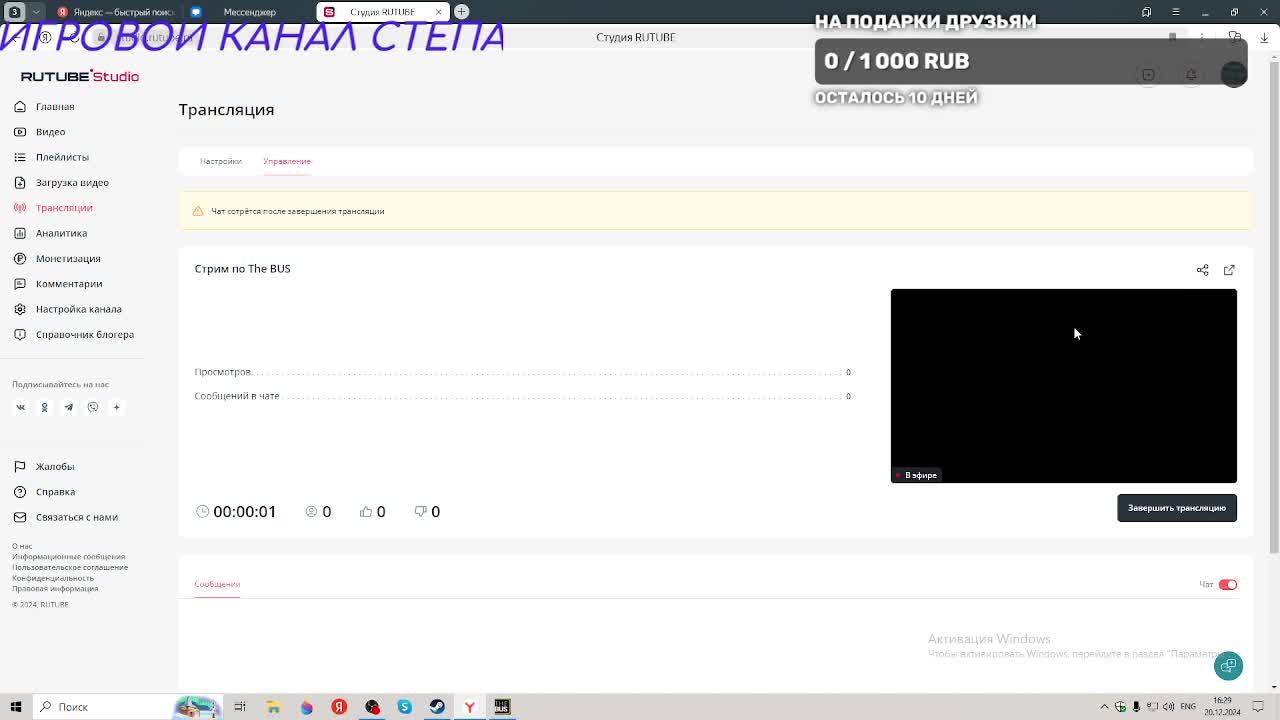The width and height of the screenshot is (1280, 720).
Task: Click the viewers count icon
Action: click(312, 511)
